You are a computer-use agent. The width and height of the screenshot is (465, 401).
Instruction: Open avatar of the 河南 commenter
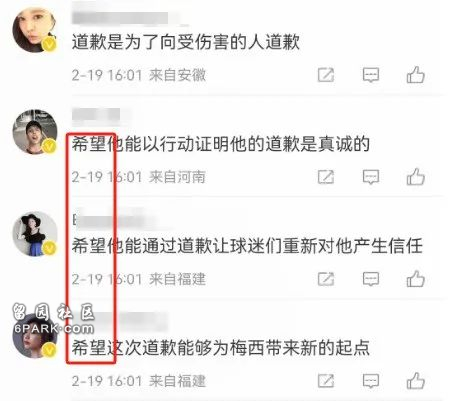click(35, 132)
